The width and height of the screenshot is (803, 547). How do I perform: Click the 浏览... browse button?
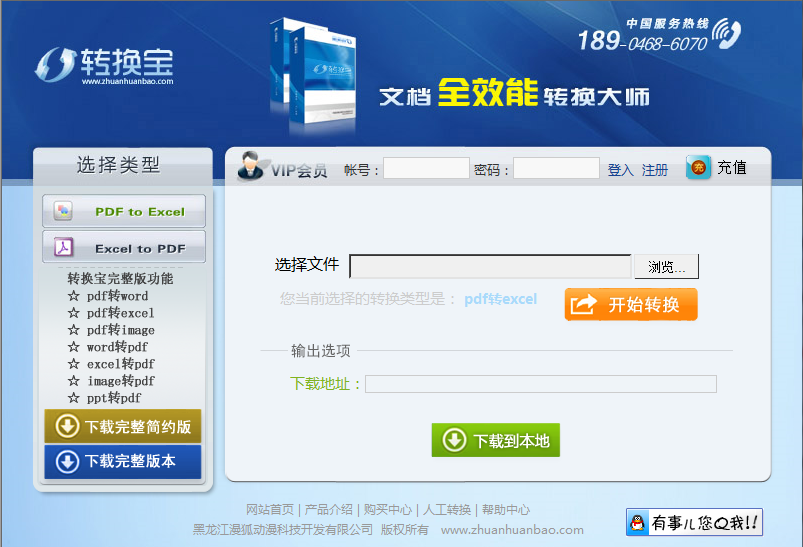666,266
